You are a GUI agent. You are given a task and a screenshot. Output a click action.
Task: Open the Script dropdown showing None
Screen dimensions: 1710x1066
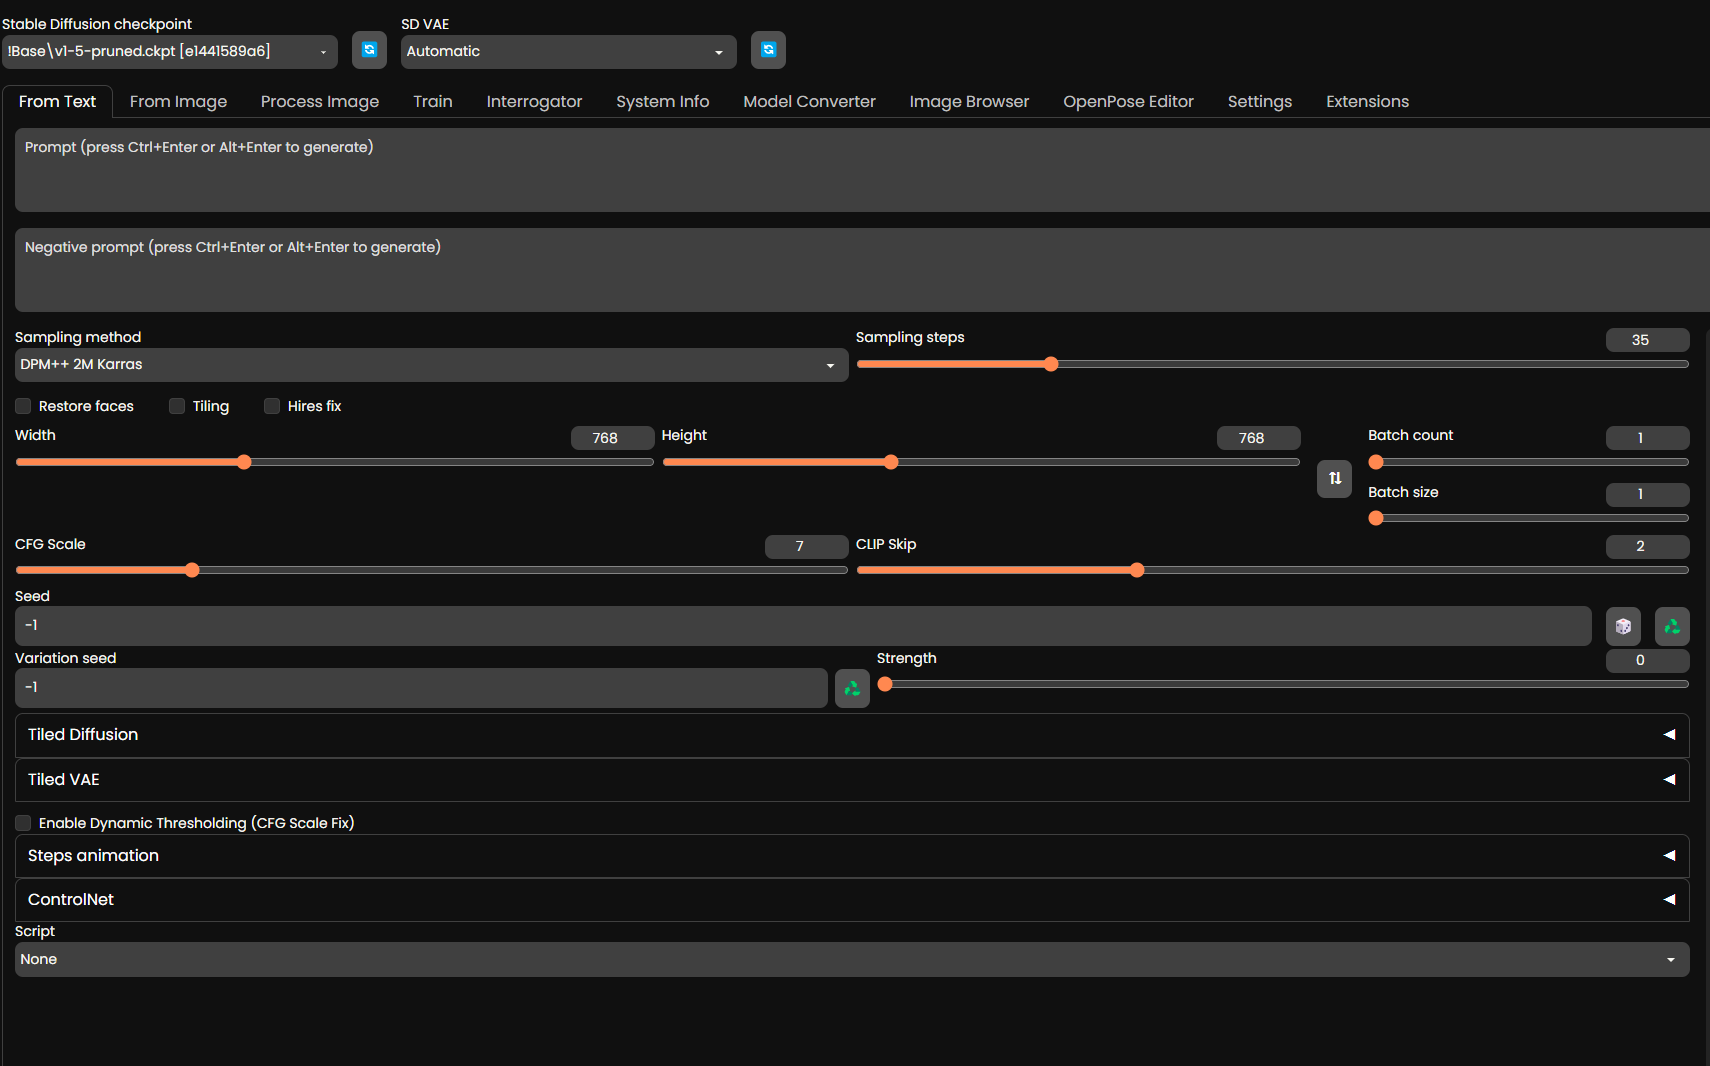[x=847, y=959]
